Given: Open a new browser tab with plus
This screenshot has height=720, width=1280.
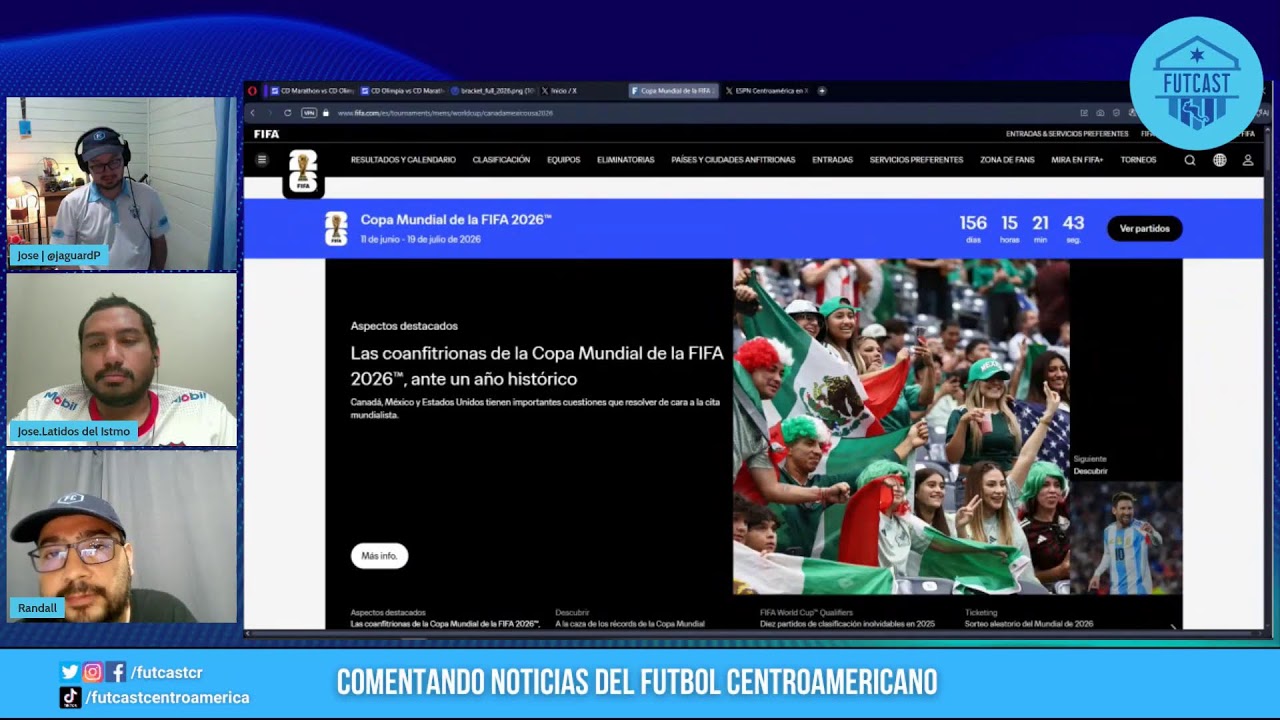Looking at the screenshot, I should click(822, 91).
